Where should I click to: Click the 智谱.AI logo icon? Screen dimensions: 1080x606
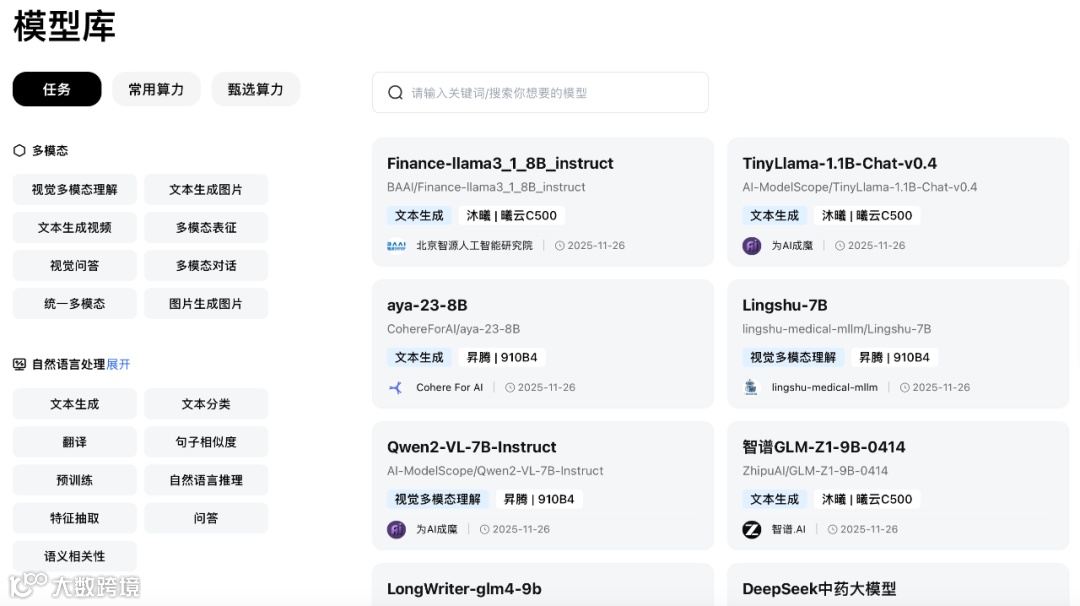[x=751, y=529]
